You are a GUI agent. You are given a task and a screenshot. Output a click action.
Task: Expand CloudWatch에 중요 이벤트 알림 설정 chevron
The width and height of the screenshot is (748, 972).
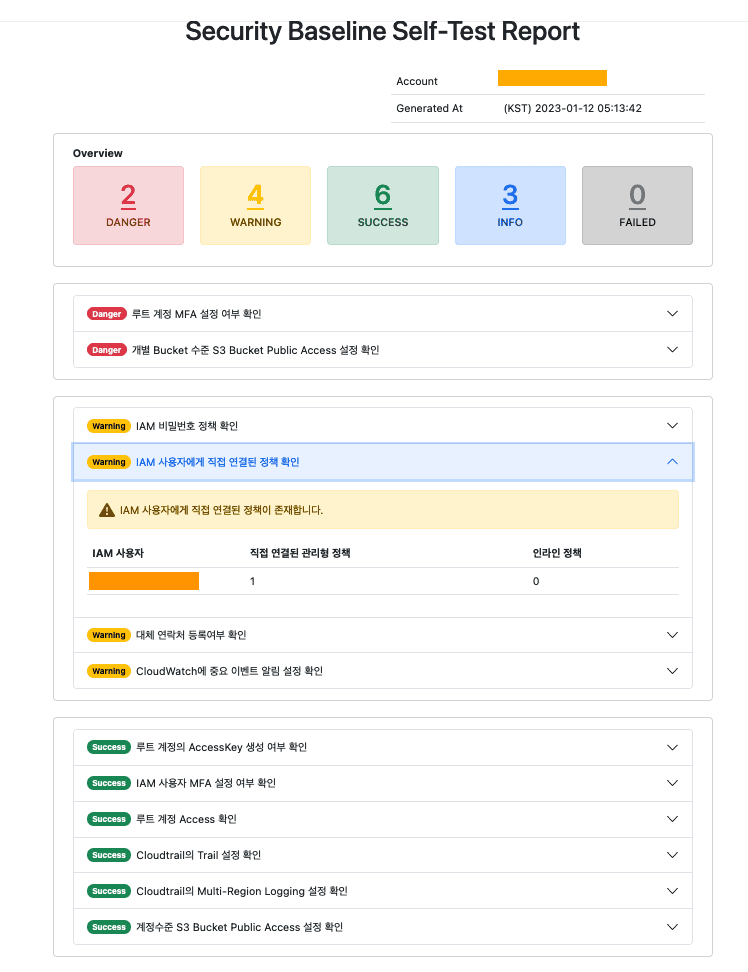click(672, 671)
